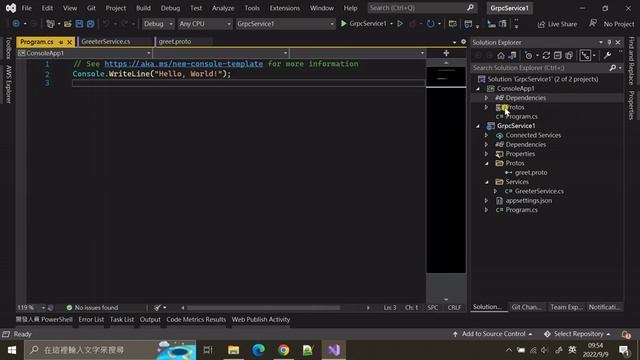The width and height of the screenshot is (640, 360).
Task: Open the aka.ms new-console-template link
Action: (x=184, y=64)
